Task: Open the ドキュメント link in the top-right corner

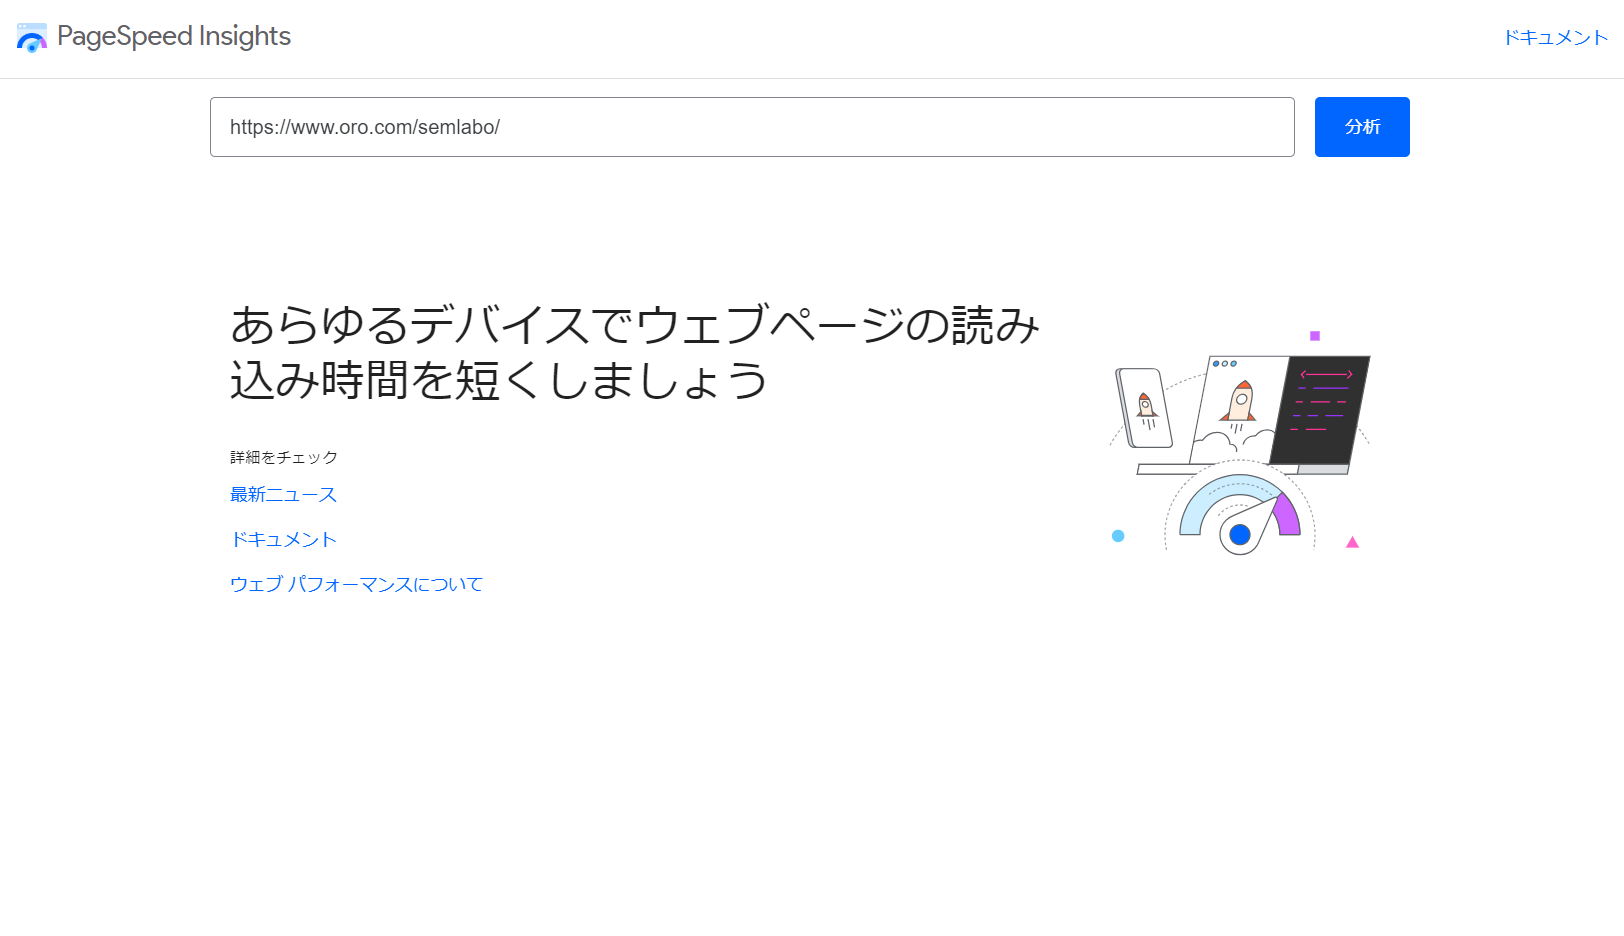Action: click(1556, 36)
